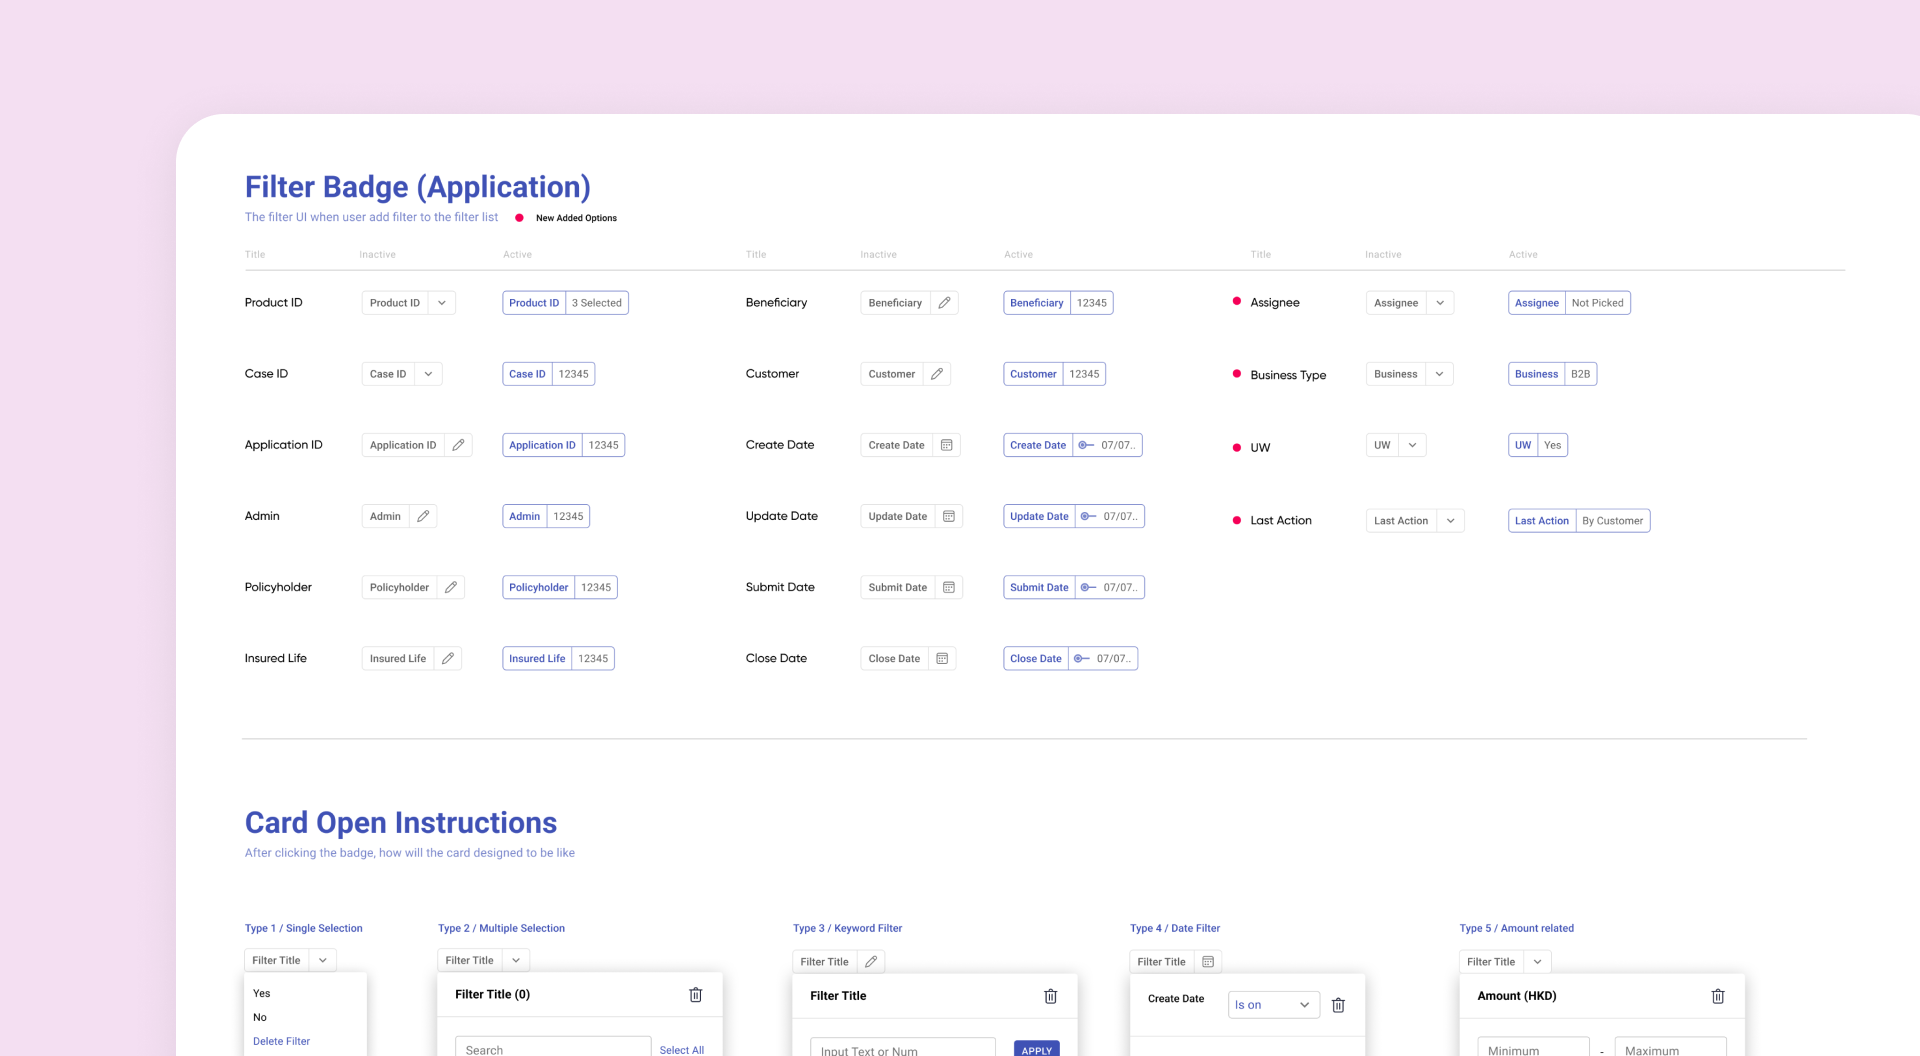Click the 'Yes' value on active UW badge

1552,445
